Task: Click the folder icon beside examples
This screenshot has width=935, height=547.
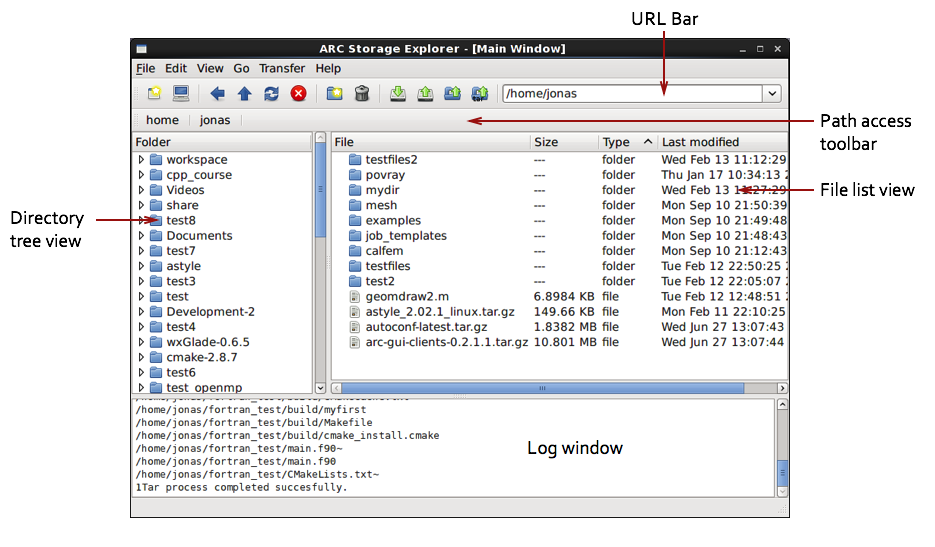Action: 355,220
